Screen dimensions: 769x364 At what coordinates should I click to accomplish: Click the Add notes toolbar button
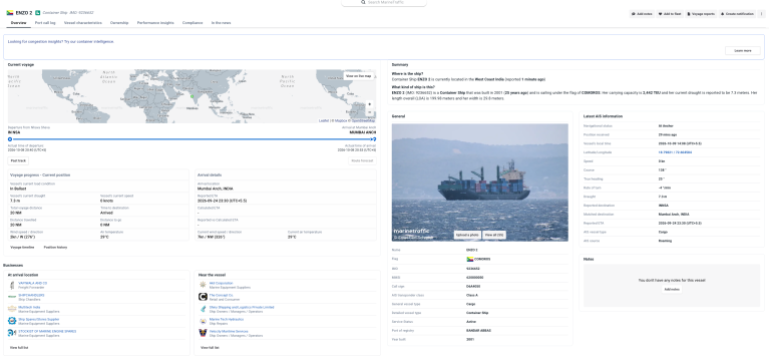pyautogui.click(x=642, y=14)
